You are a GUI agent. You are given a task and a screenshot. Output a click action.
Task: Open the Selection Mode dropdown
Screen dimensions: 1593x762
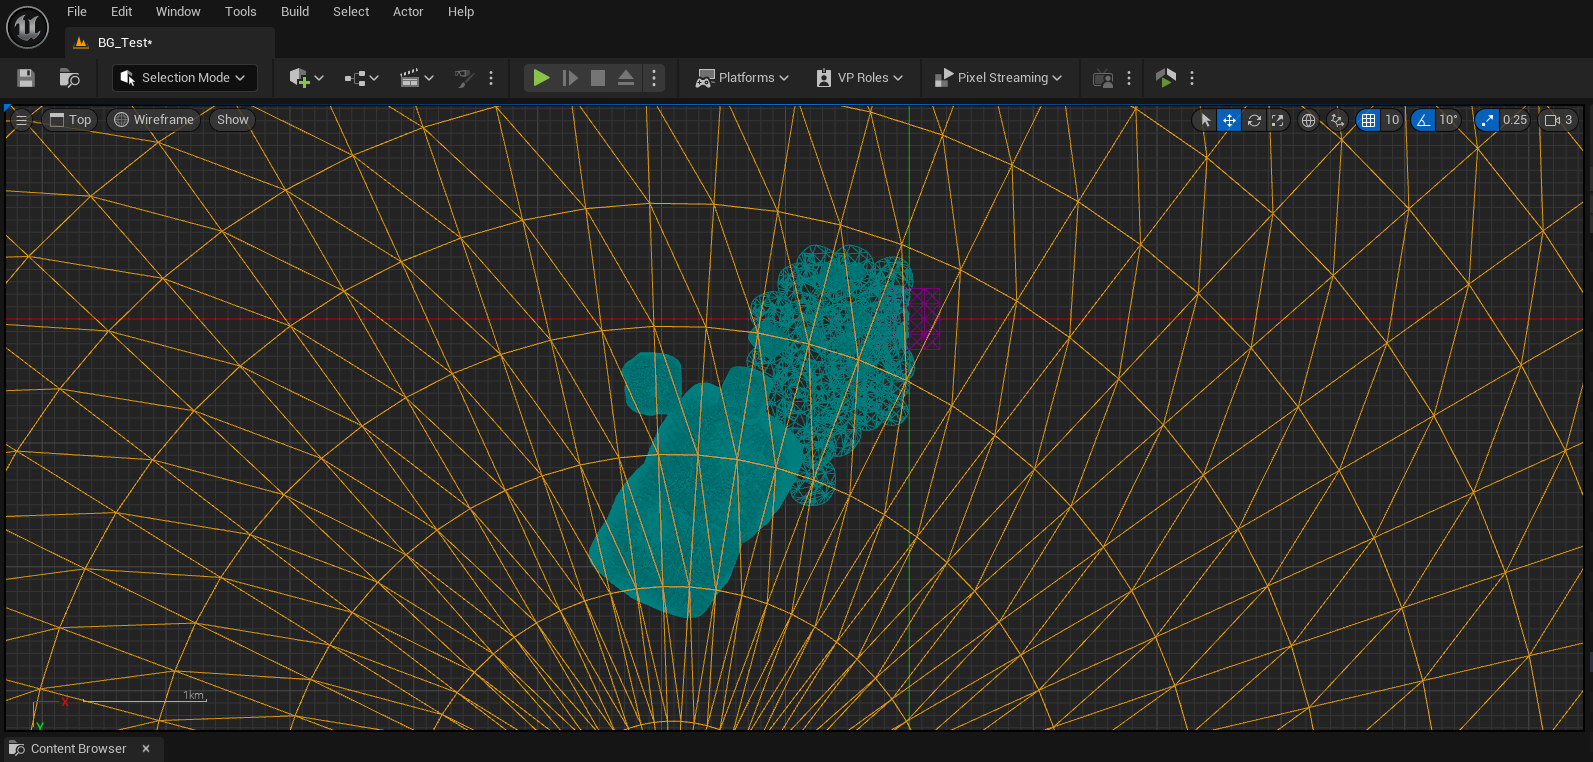click(x=185, y=78)
